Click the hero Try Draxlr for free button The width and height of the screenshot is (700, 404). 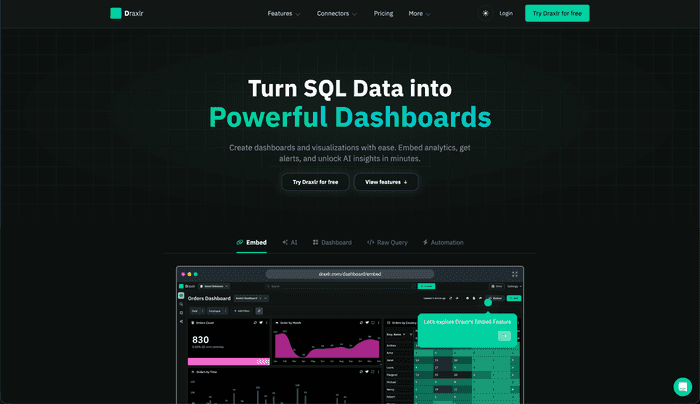pyautogui.click(x=315, y=182)
